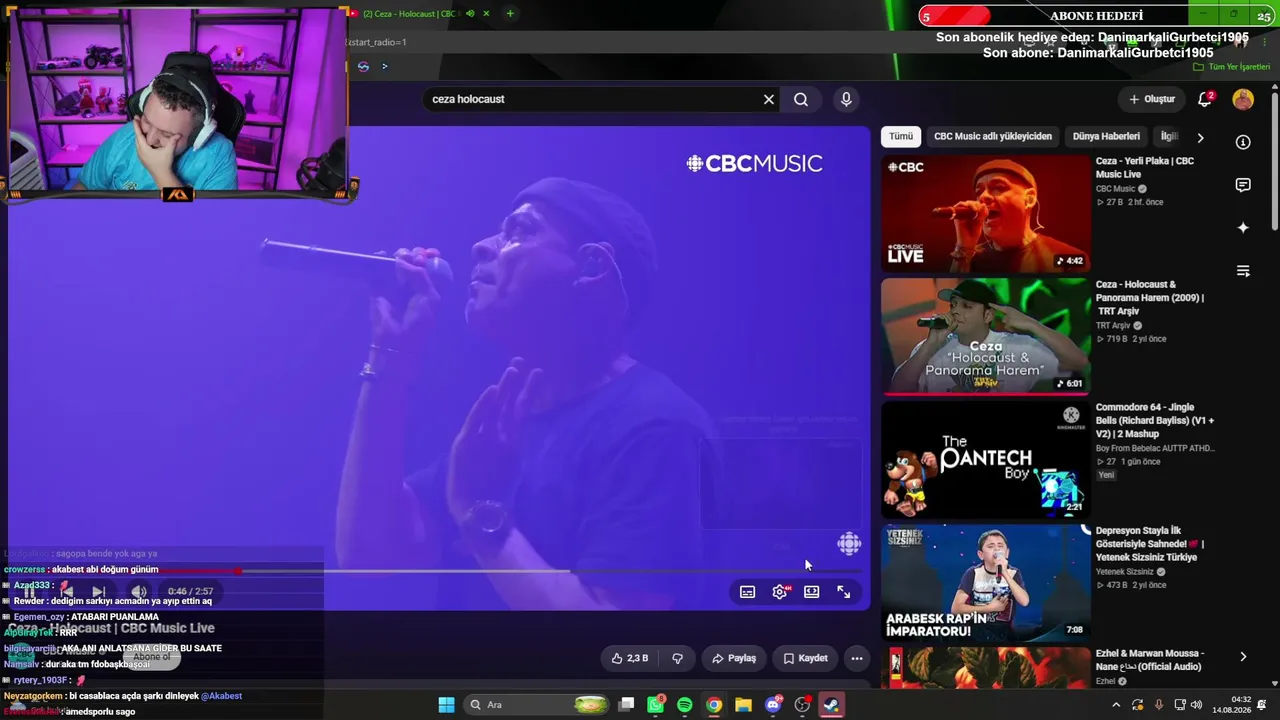Clear the YouTube search box text
Image resolution: width=1280 pixels, height=720 pixels.
pos(769,99)
